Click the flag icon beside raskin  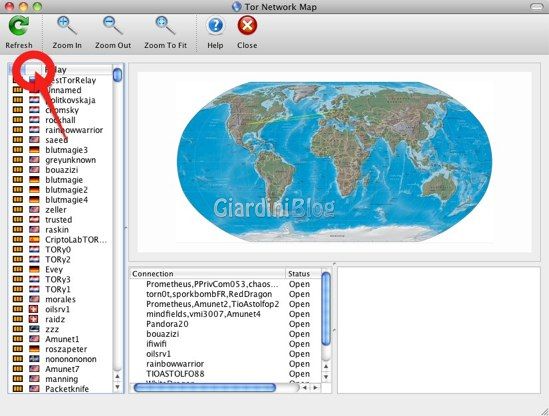[x=34, y=229]
